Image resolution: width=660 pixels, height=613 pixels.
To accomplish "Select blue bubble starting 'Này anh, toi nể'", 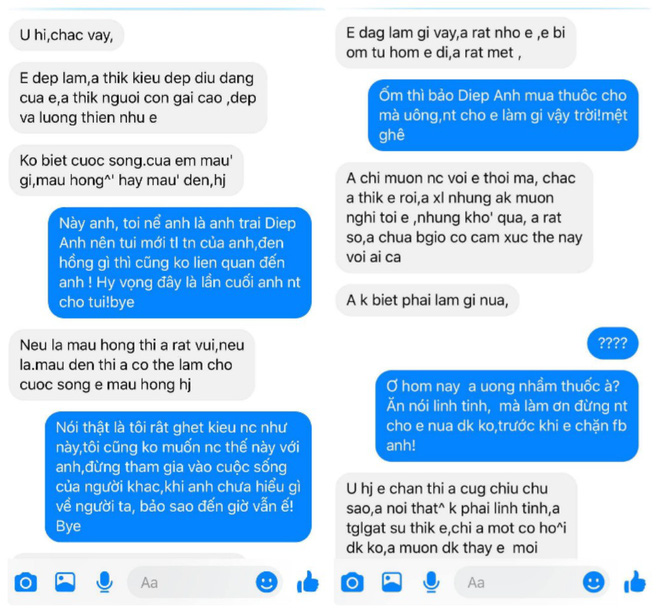I will pyautogui.click(x=180, y=262).
